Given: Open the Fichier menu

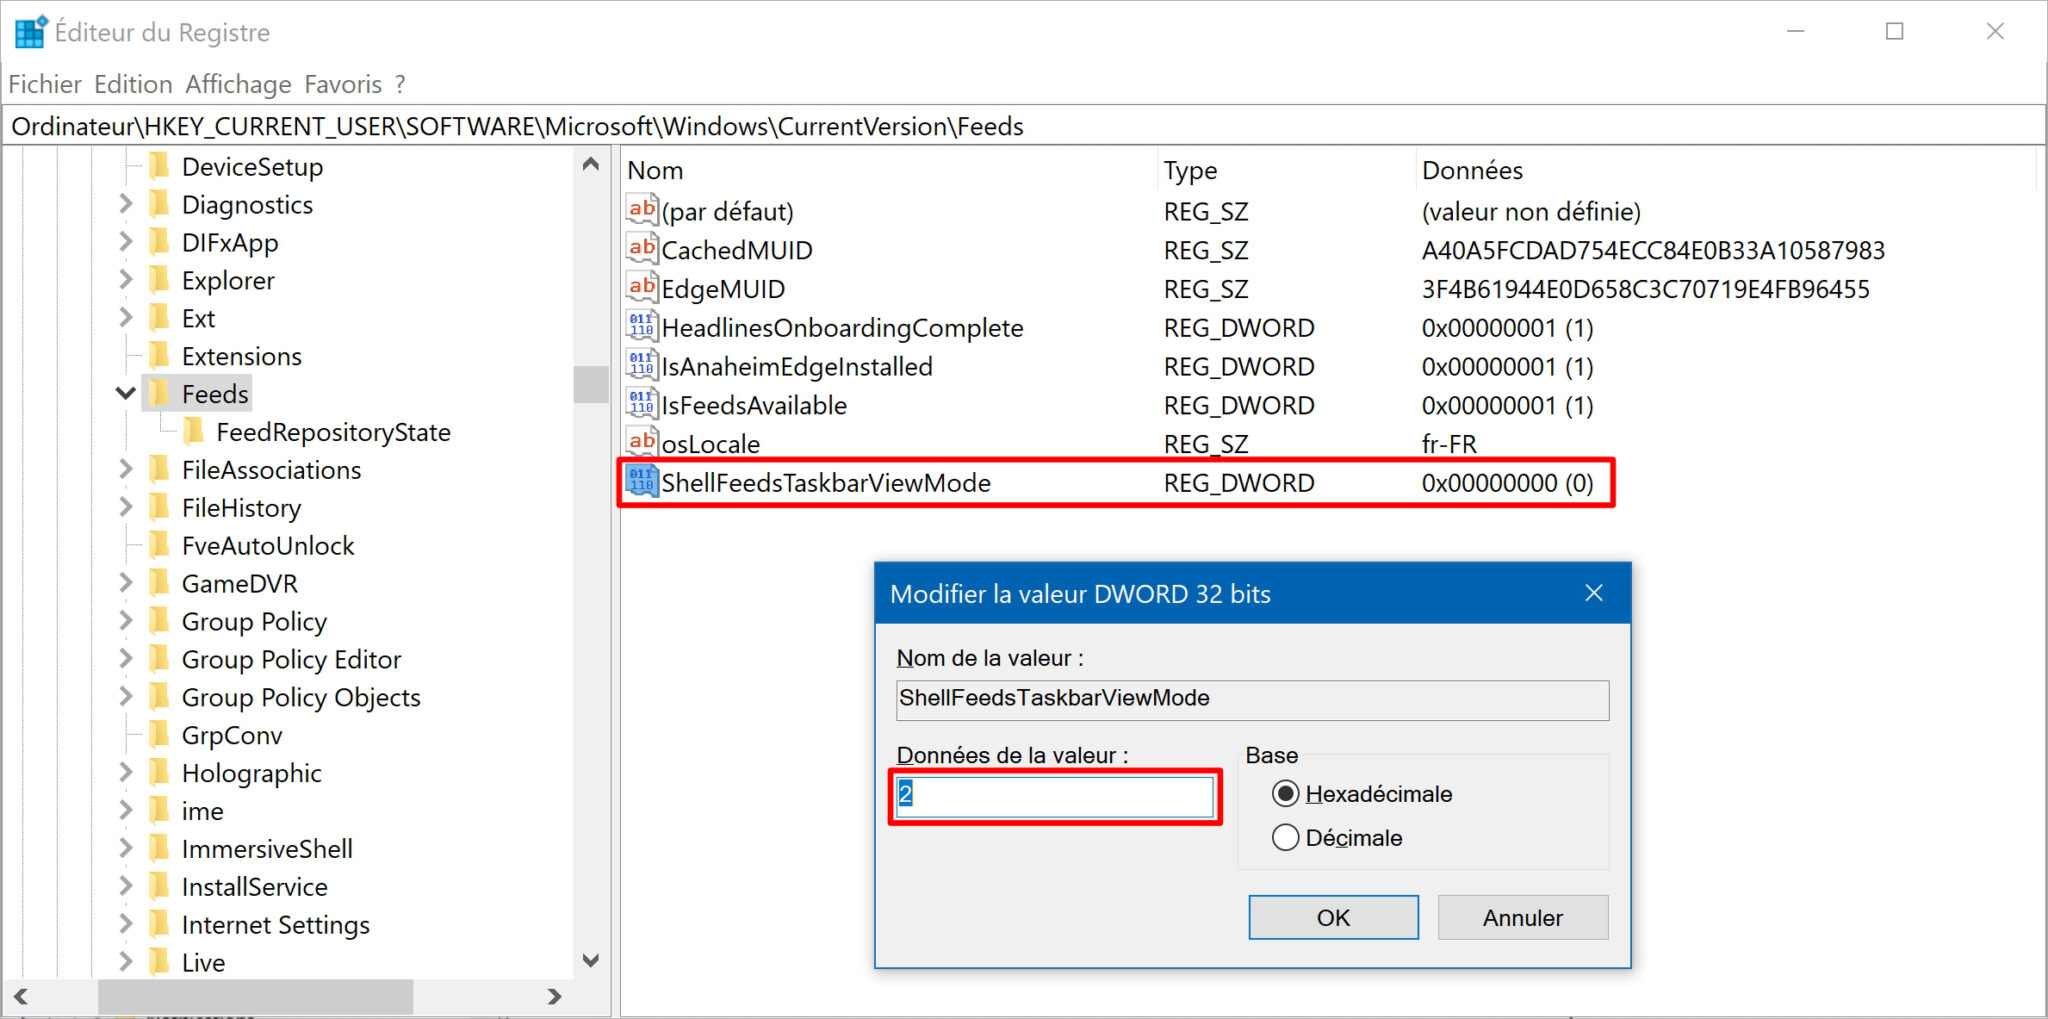Looking at the screenshot, I should pos(45,84).
